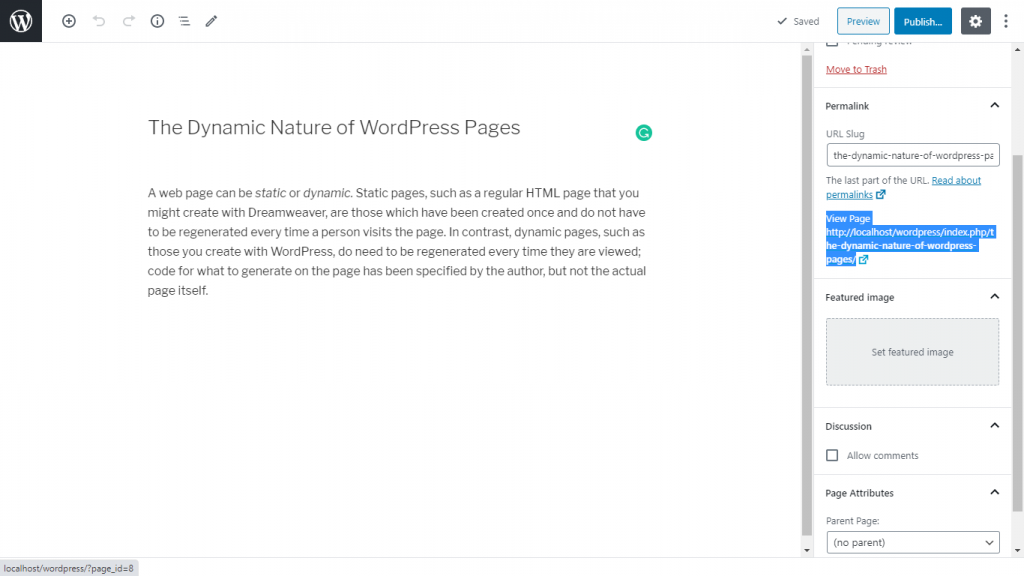
Task: Click the Preview button
Action: click(863, 21)
